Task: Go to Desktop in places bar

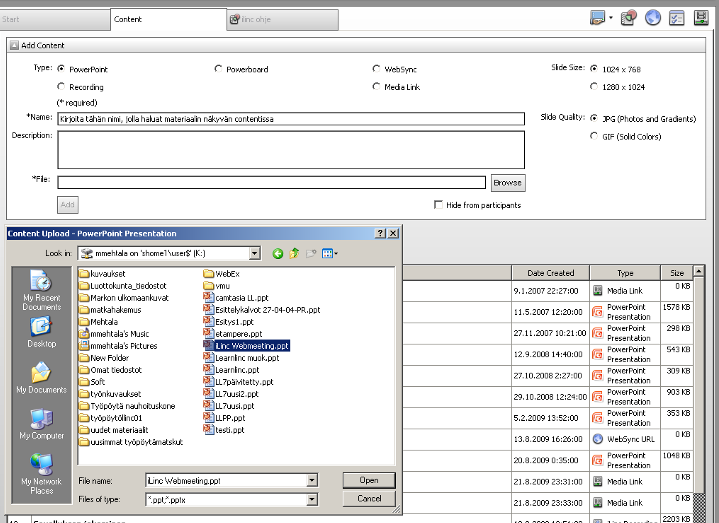Action: (x=41, y=333)
